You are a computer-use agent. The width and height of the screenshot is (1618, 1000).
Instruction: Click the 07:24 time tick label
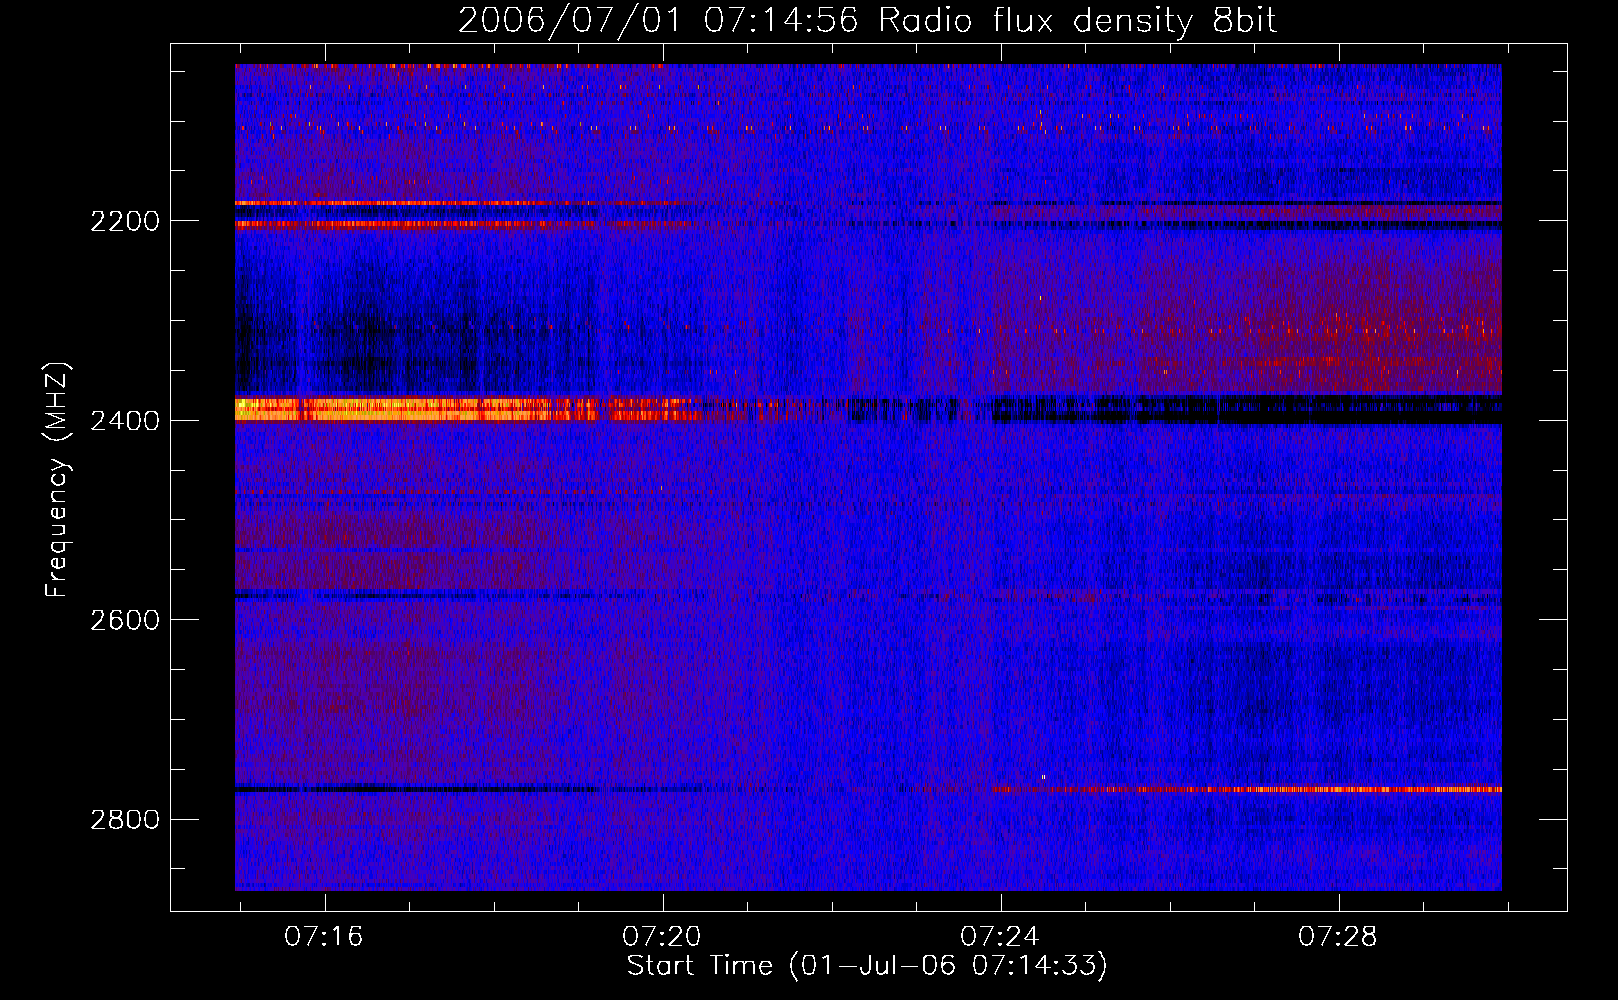coord(1000,937)
